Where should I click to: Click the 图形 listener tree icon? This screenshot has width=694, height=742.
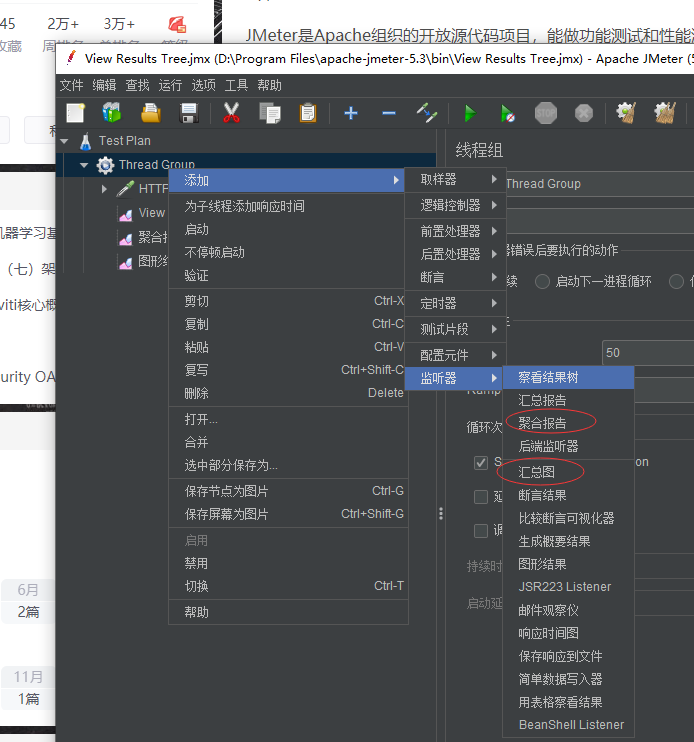tap(126, 262)
